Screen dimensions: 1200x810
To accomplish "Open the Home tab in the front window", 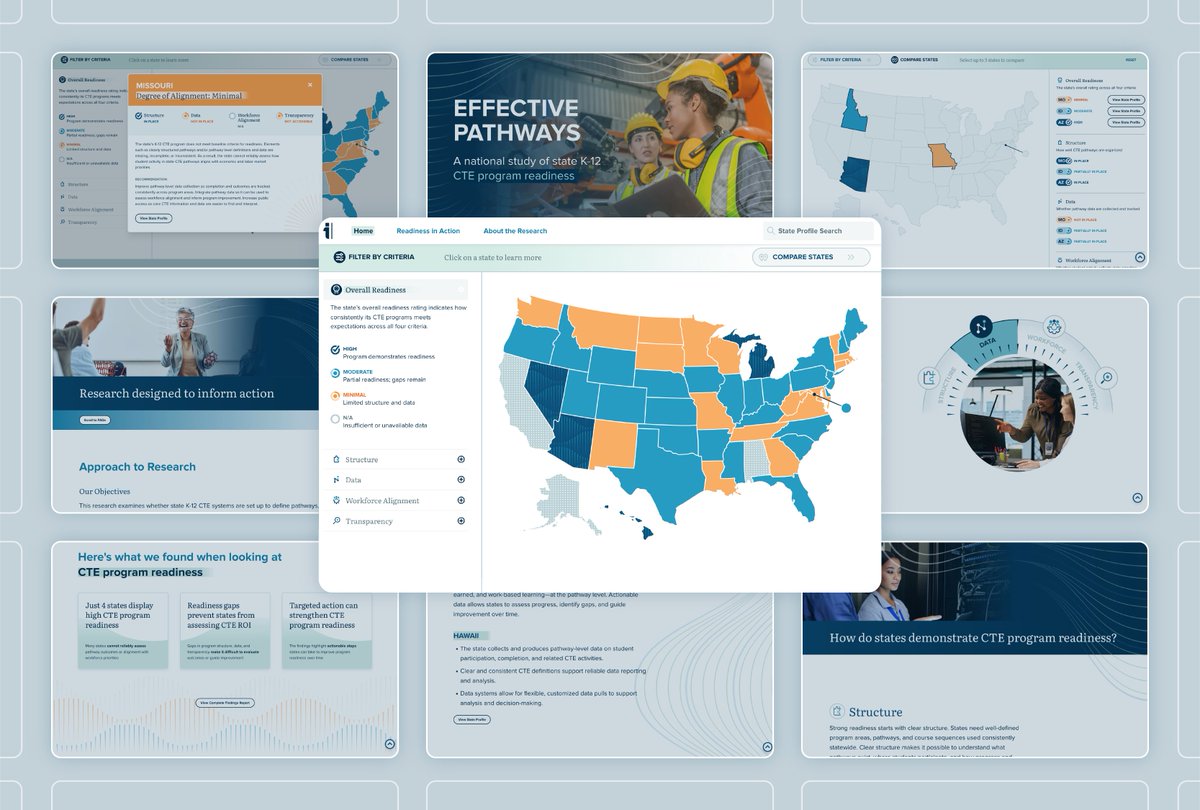I will (x=363, y=231).
